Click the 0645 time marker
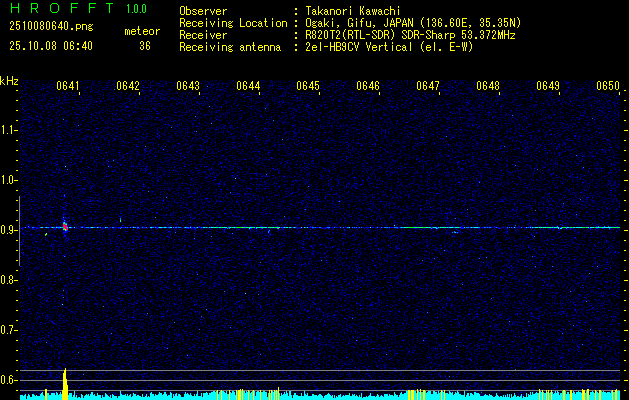 click(308, 86)
